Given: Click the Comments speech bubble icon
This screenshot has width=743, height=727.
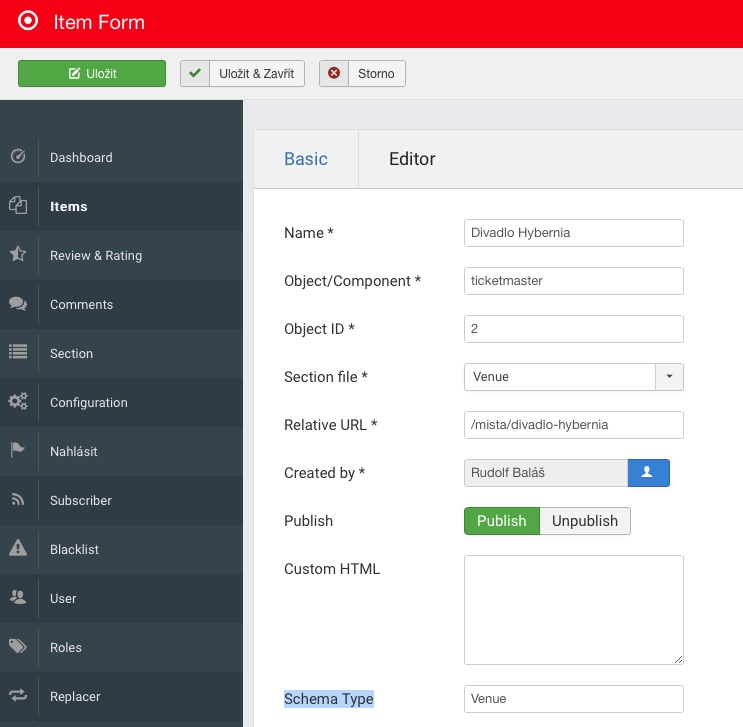Looking at the screenshot, I should [x=17, y=304].
